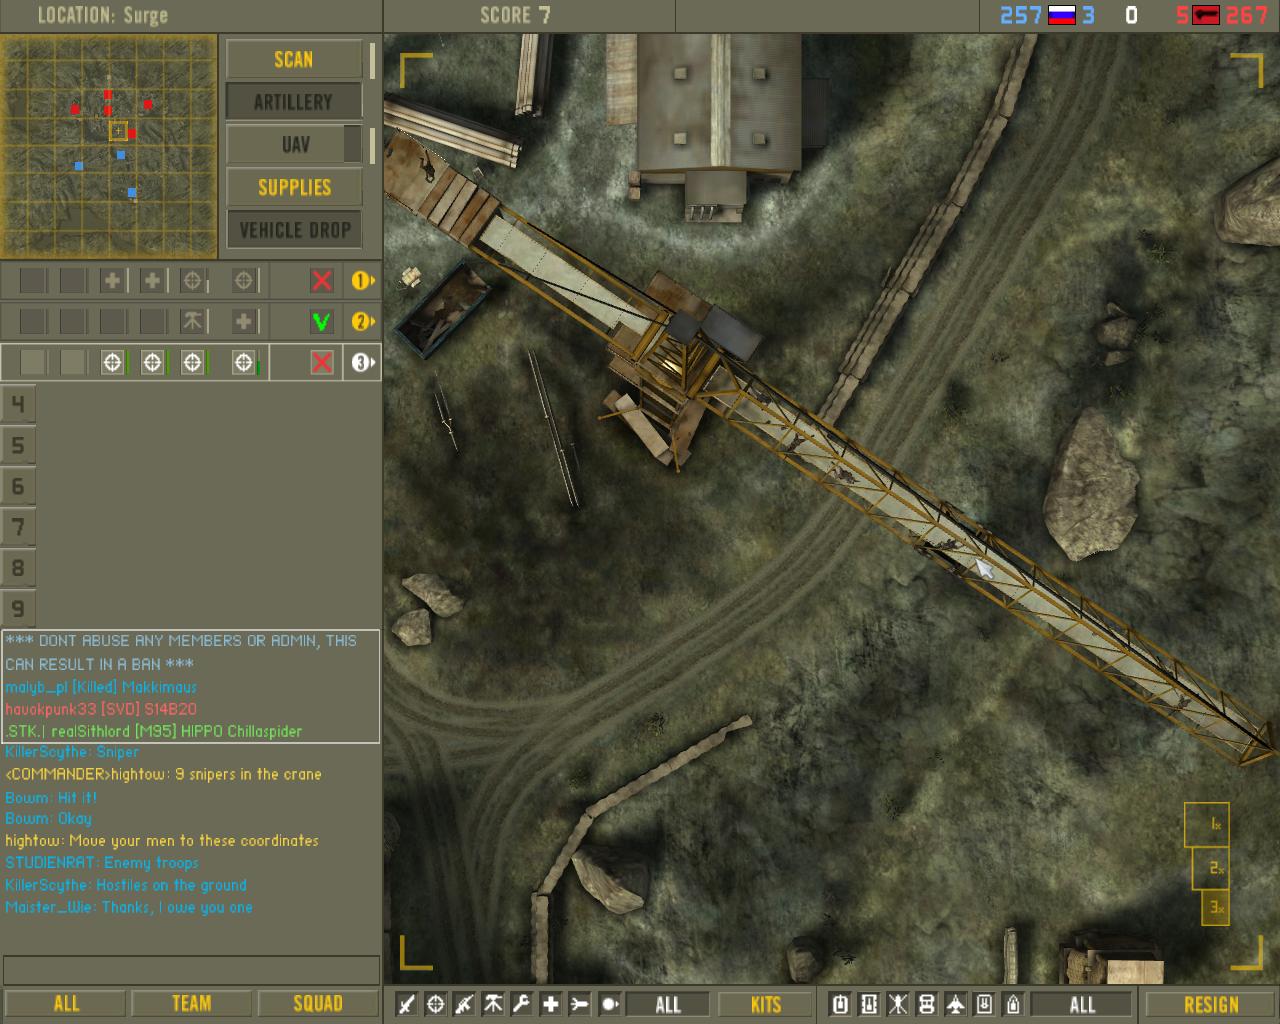The width and height of the screenshot is (1280, 1024).
Task: Show all vehicles with right ALL button
Action: point(1082,1004)
